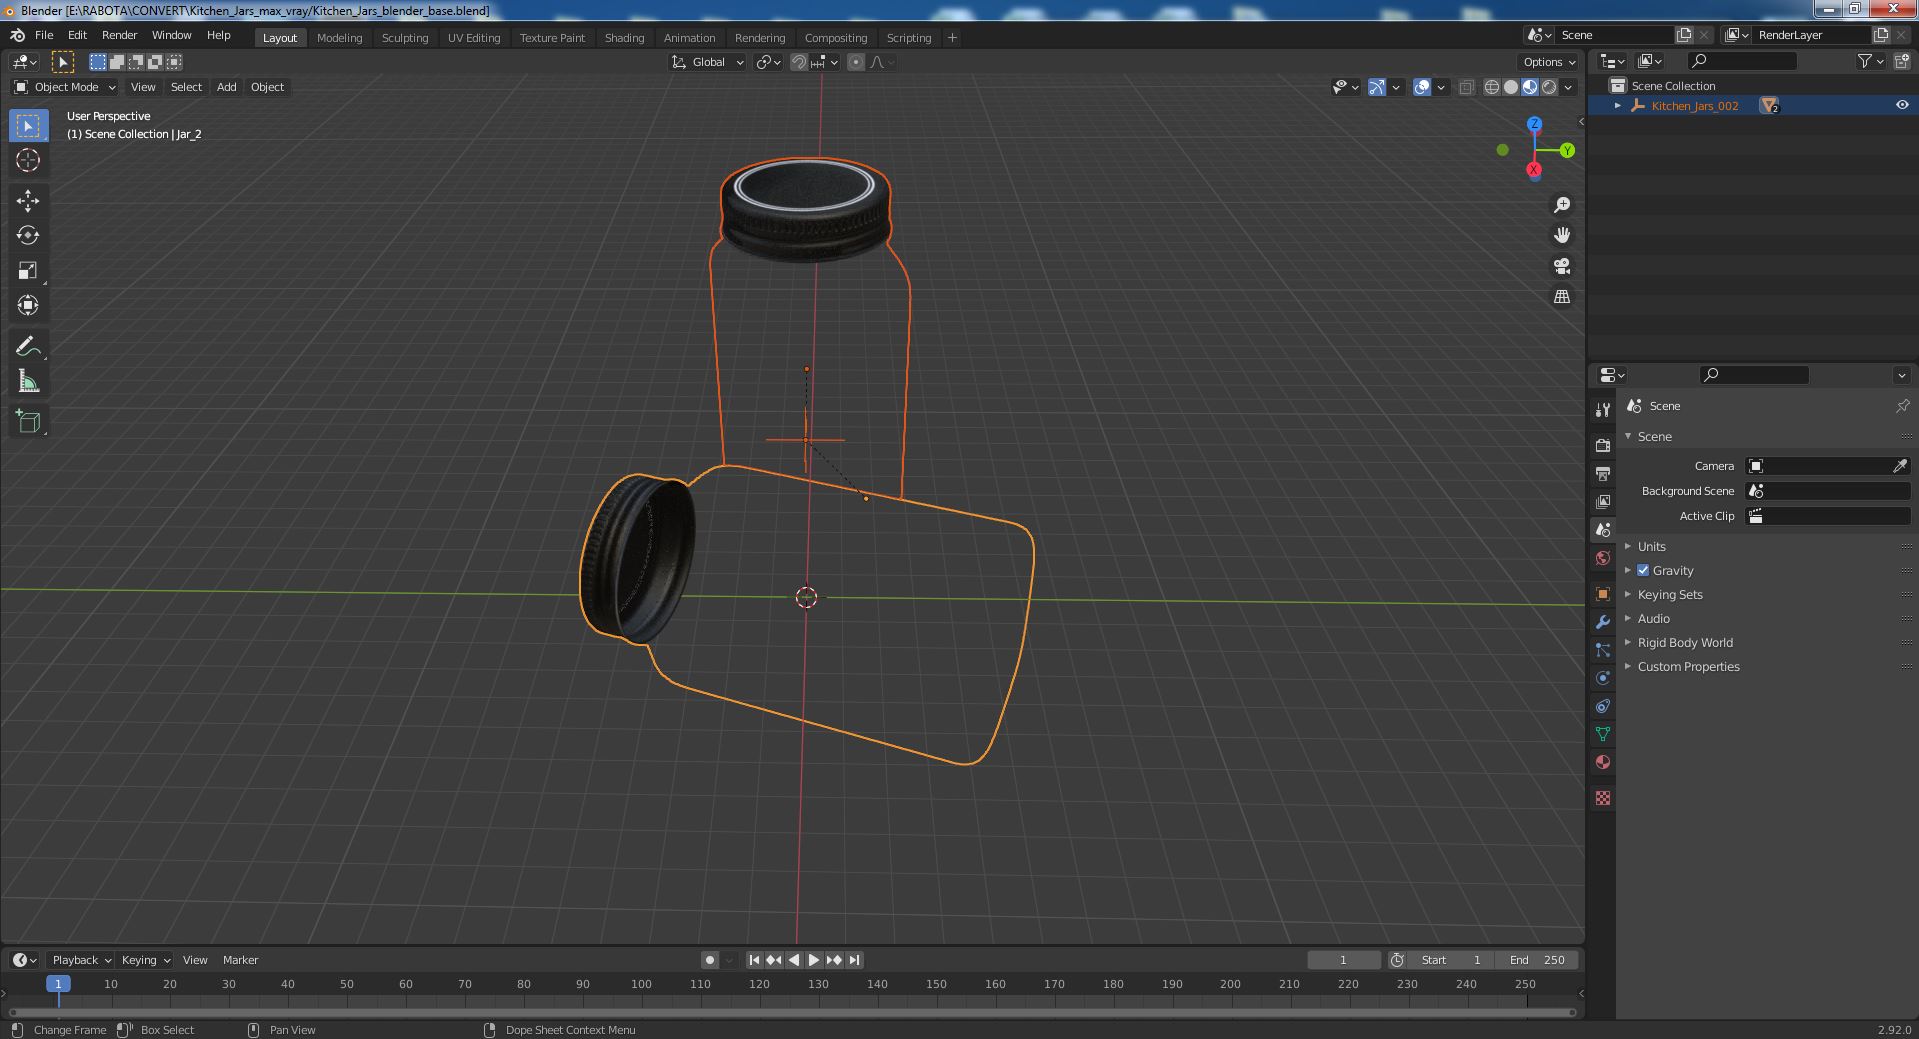Open the Object Mode dropdown
1919x1039 pixels.
tap(65, 87)
